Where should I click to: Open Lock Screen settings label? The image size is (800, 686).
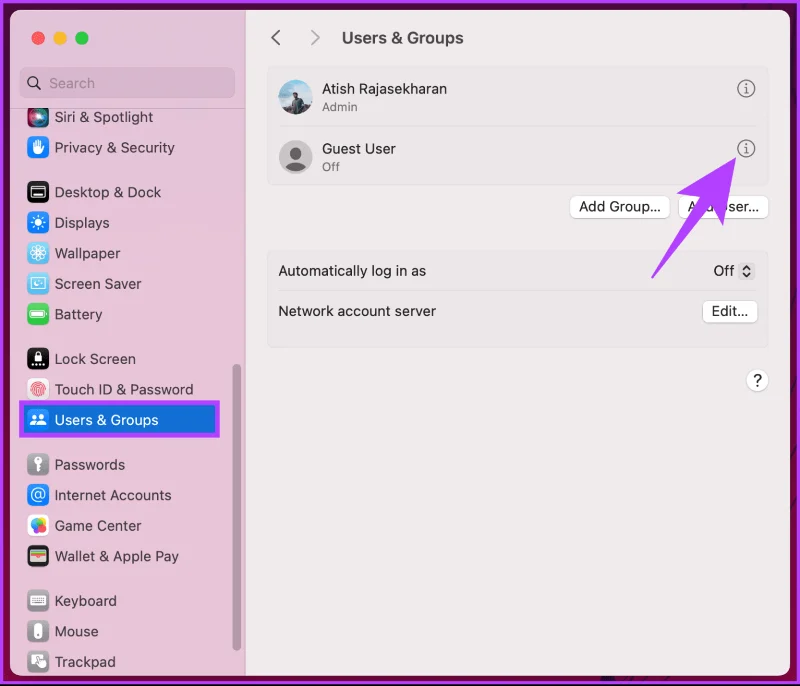[95, 359]
